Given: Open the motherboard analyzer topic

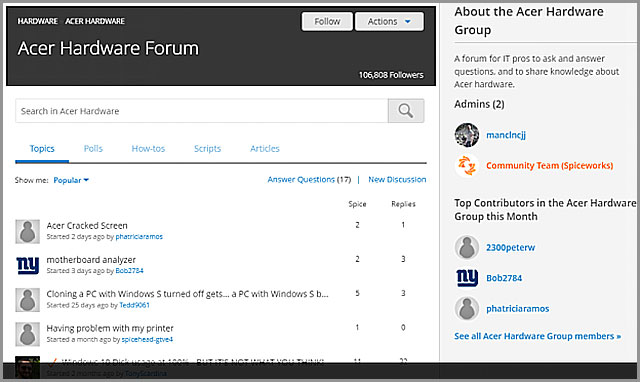Looking at the screenshot, I should [91, 260].
